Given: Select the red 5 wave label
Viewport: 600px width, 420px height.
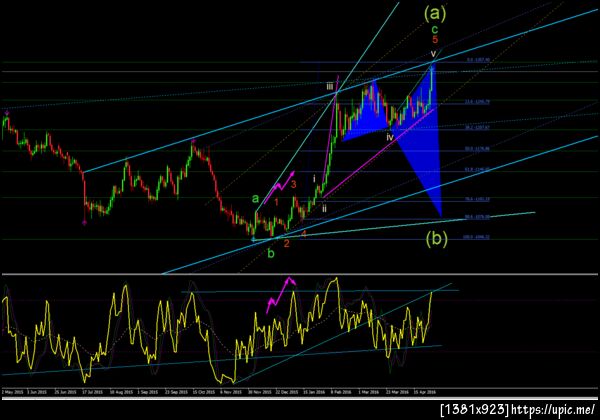Looking at the screenshot, I should click(x=435, y=39).
